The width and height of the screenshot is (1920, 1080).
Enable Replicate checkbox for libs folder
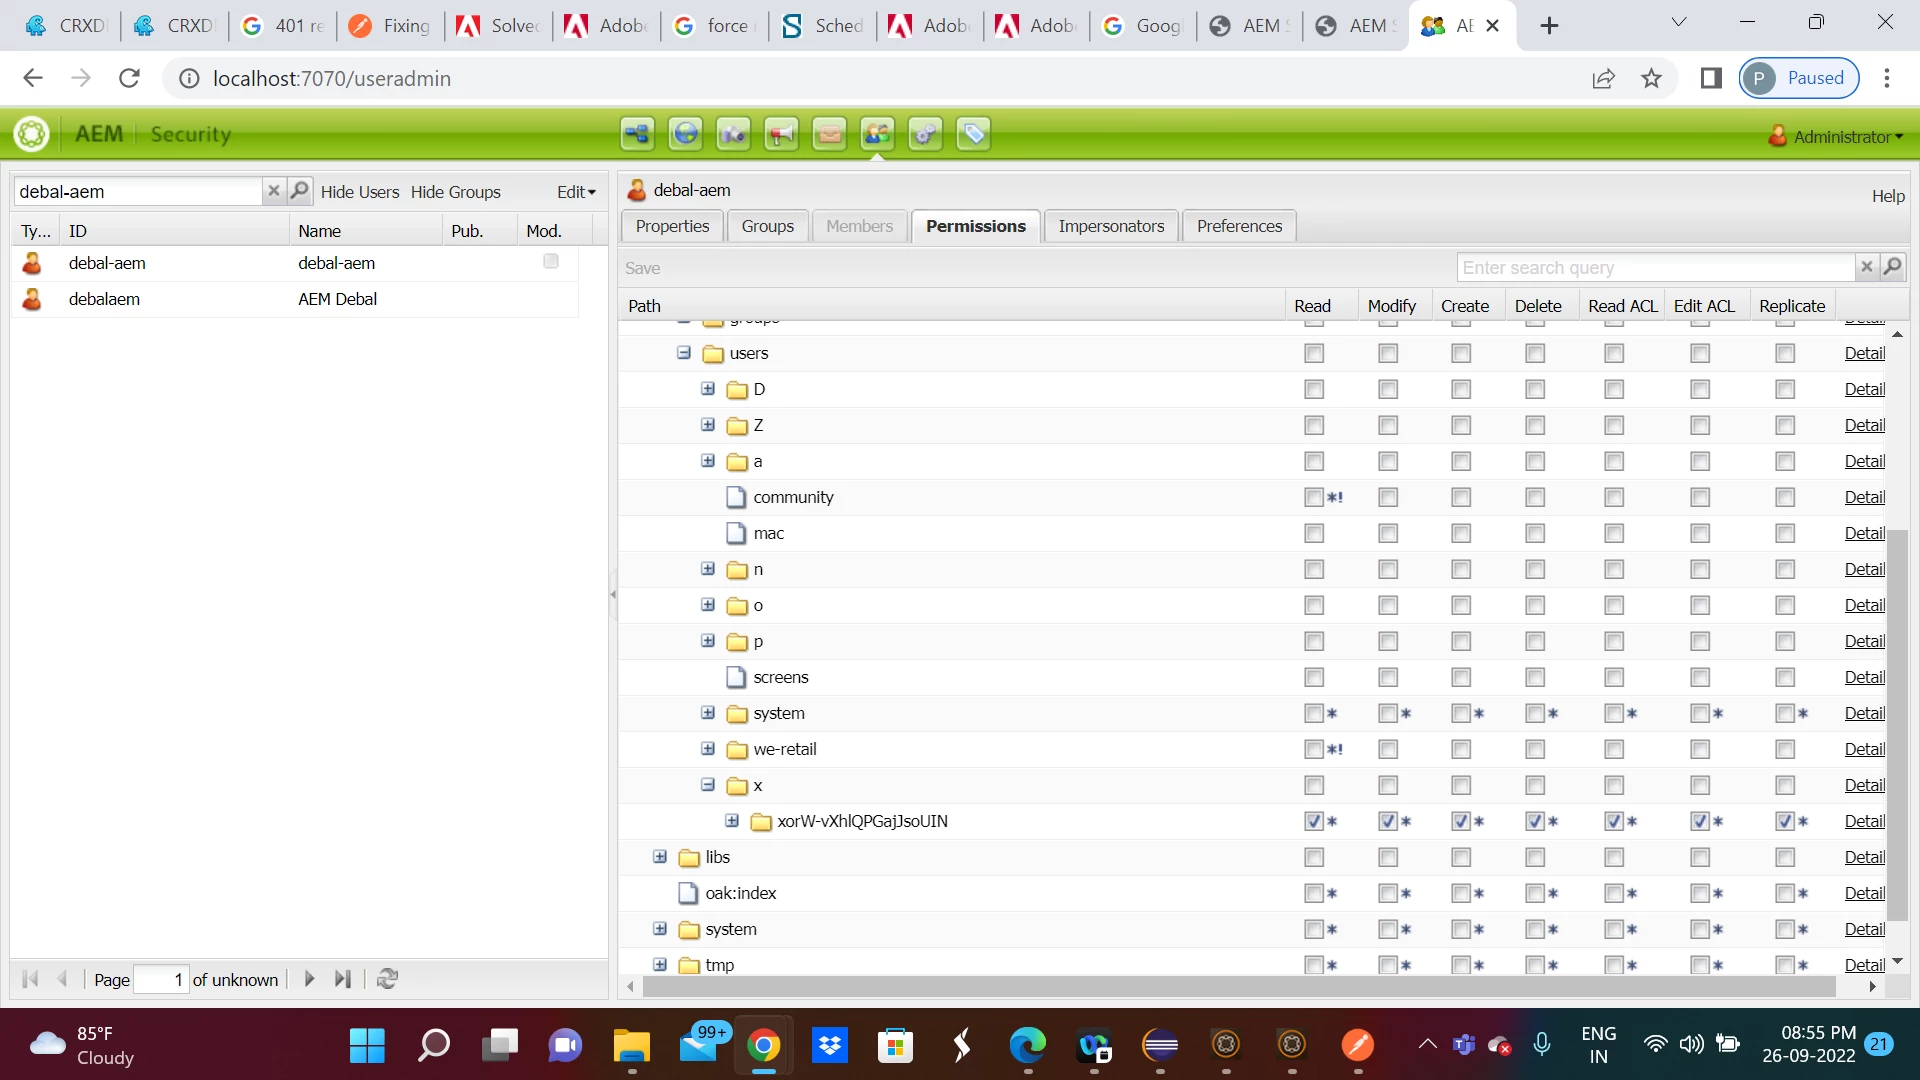point(1785,857)
